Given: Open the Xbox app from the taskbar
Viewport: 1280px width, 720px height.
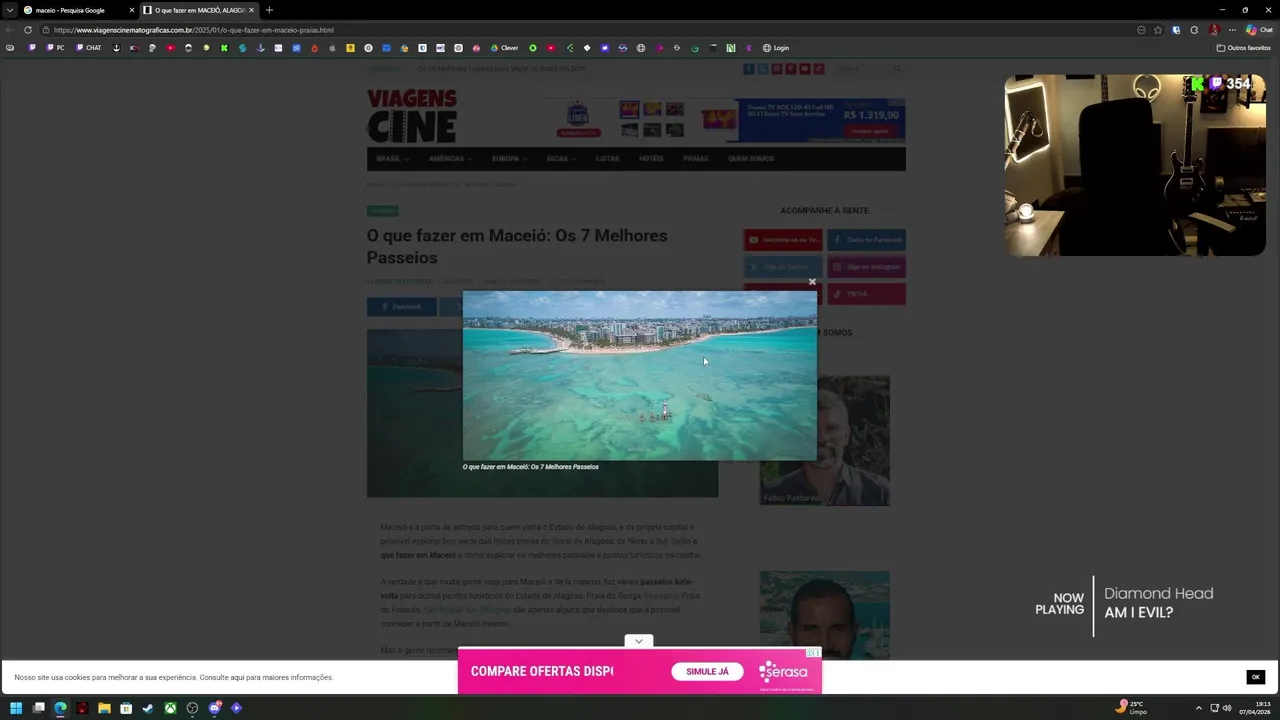Looking at the screenshot, I should click(x=170, y=708).
